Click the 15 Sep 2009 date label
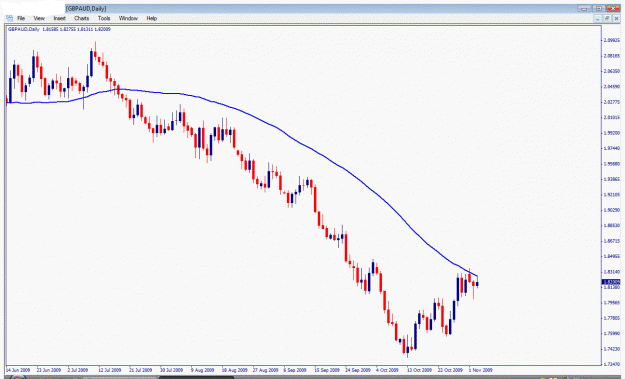The height and width of the screenshot is (379, 625). click(327, 370)
